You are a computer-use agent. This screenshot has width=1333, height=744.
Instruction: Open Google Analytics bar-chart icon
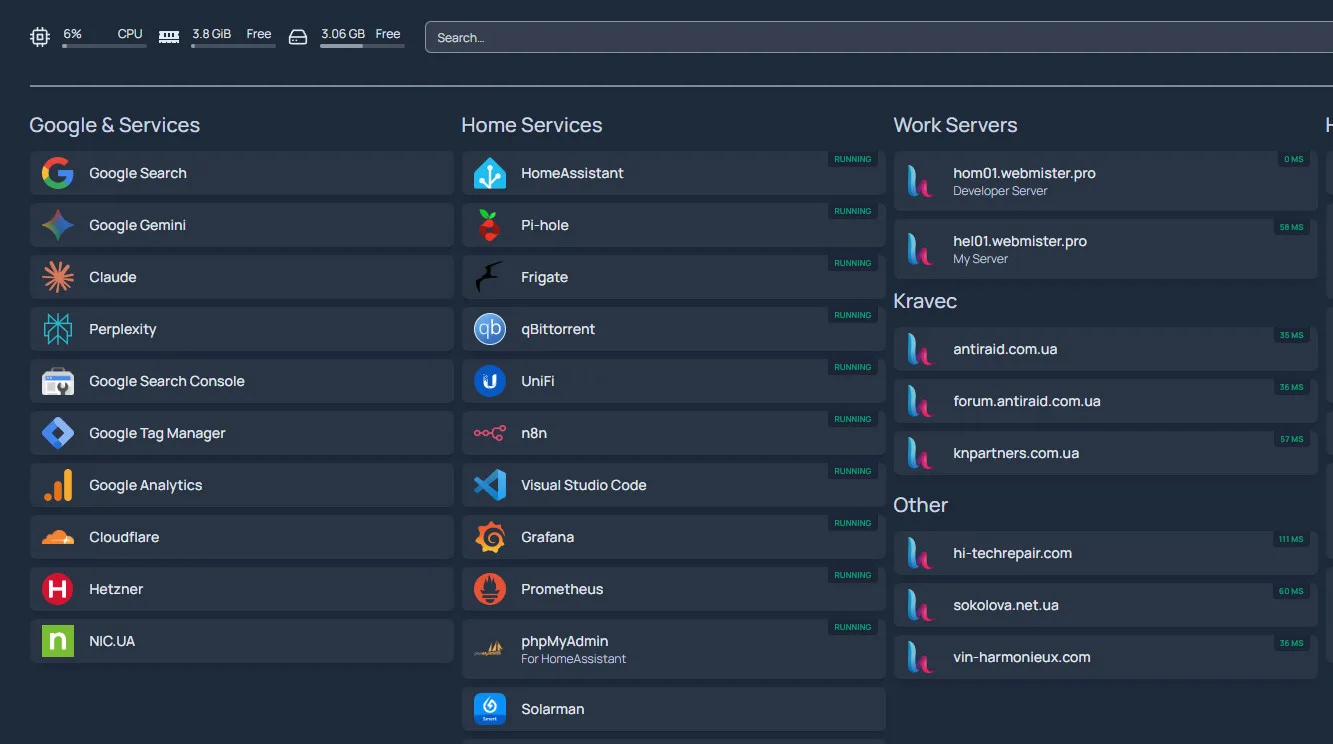58,485
